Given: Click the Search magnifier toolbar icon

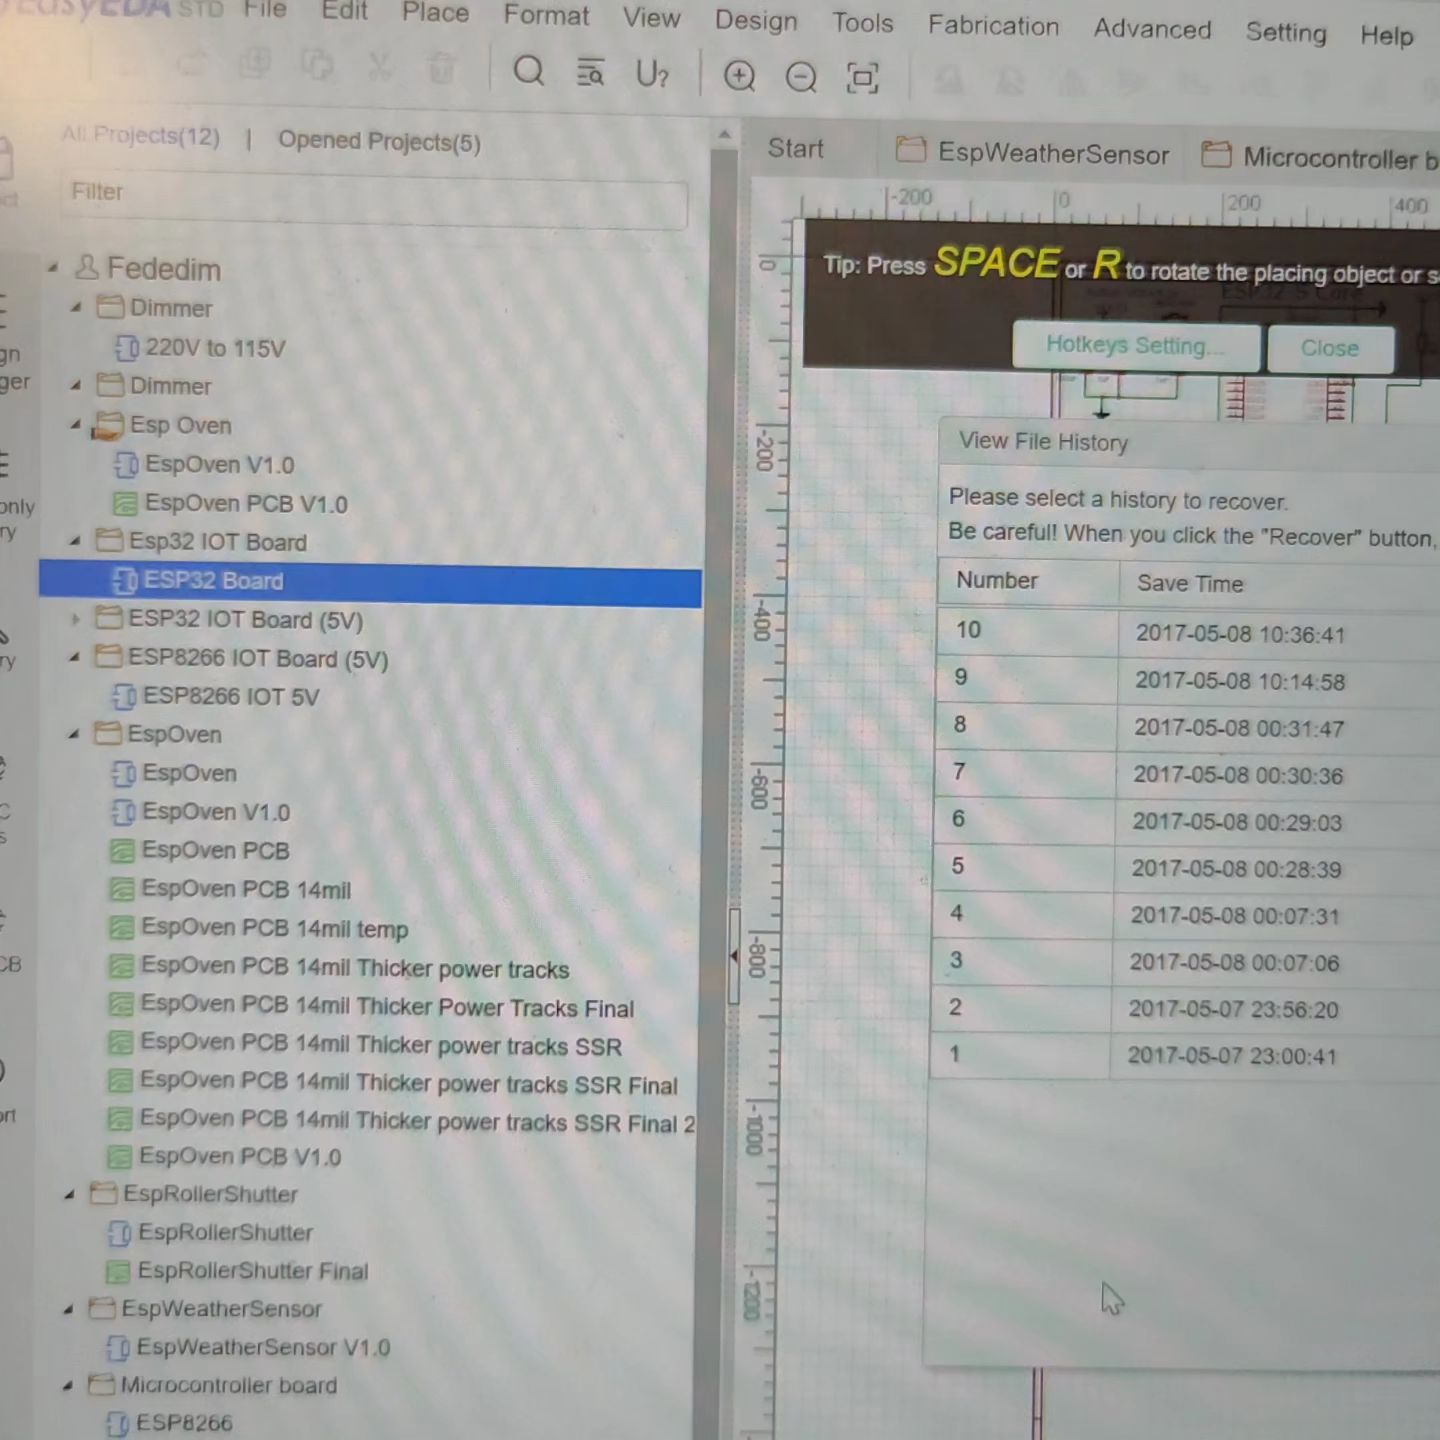Looking at the screenshot, I should pyautogui.click(x=528, y=71).
